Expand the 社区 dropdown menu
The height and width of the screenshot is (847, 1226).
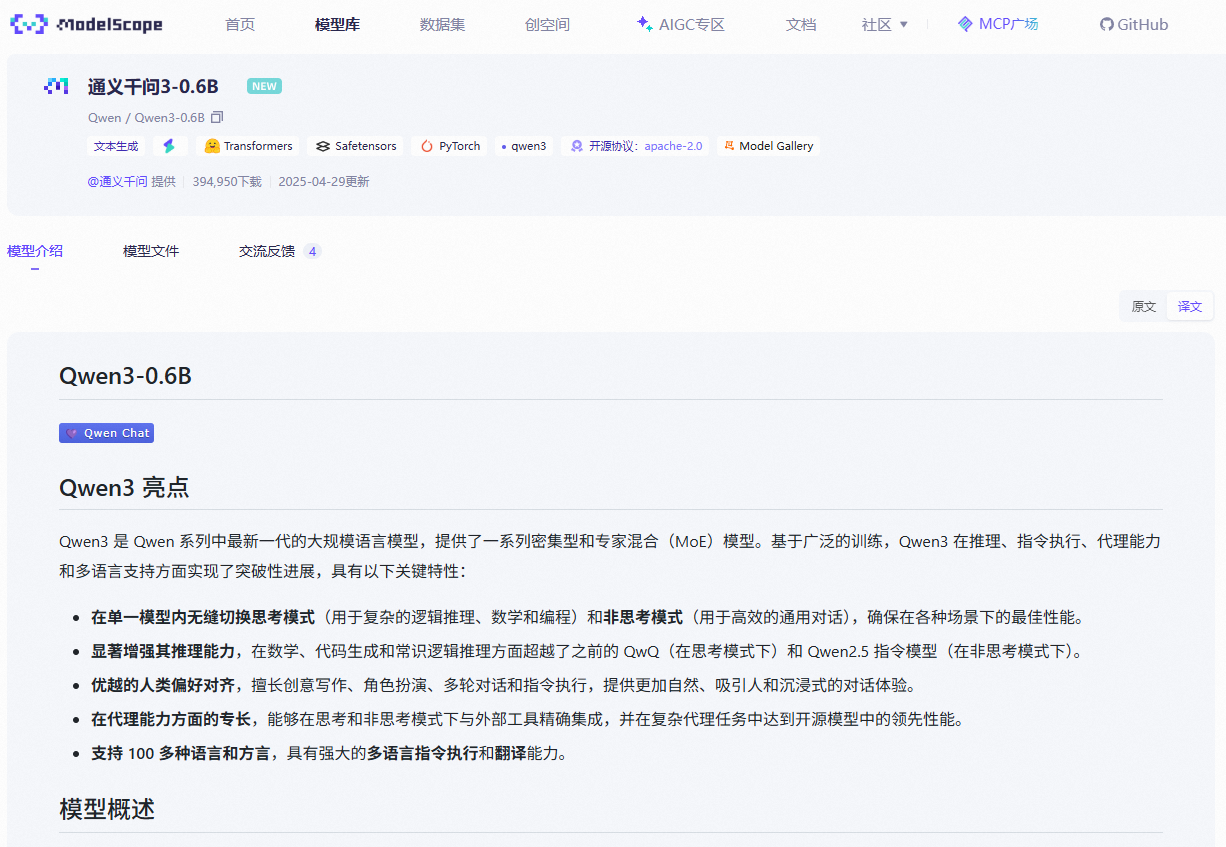(x=884, y=23)
